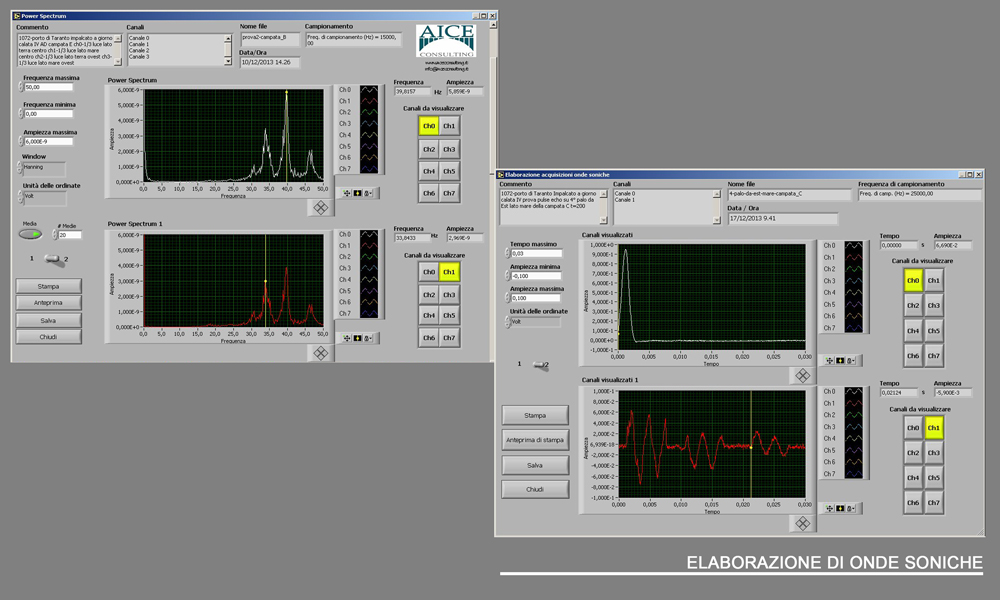Turn off the yellow Ch1 toggle beside the Power Spectrum 1 graph
Screen dimensions: 1000x600
pyautogui.click(x=449, y=272)
